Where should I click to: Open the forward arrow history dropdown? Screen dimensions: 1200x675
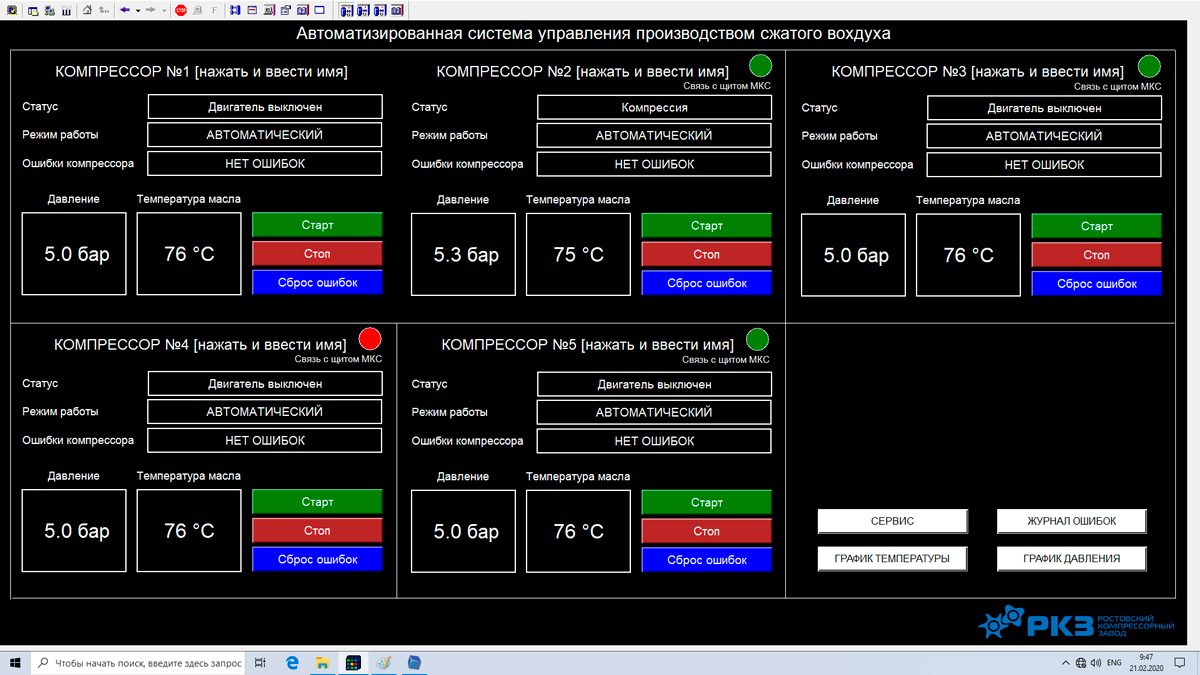pos(162,10)
